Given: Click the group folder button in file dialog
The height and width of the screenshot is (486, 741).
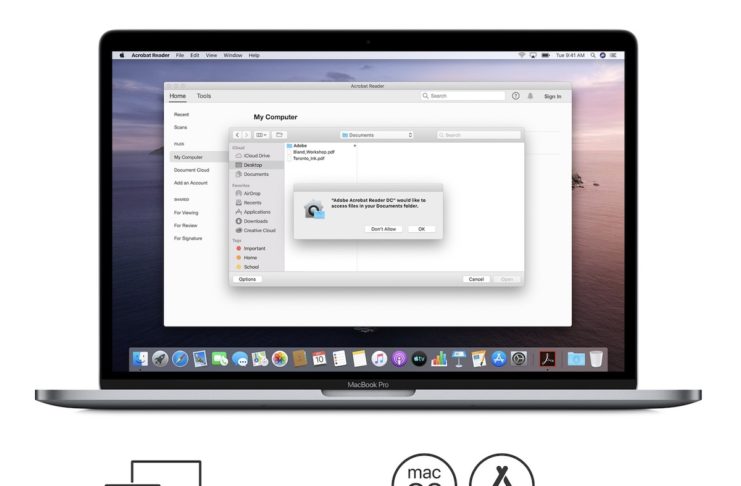Looking at the screenshot, I should (279, 135).
